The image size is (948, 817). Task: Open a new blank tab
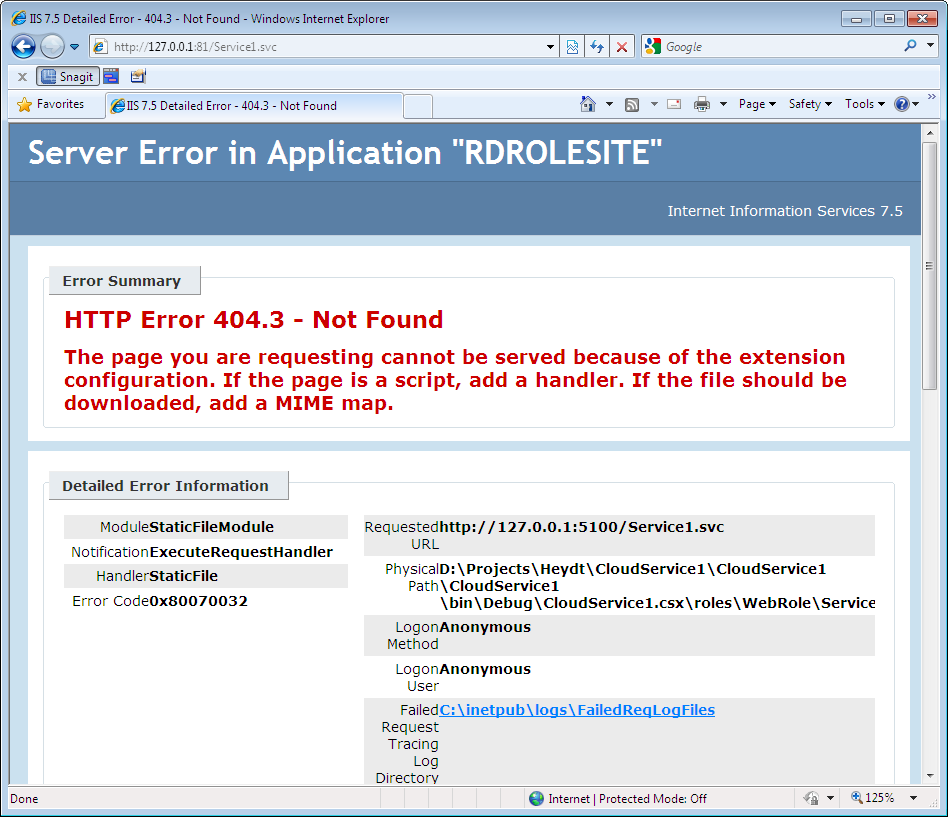pos(418,106)
